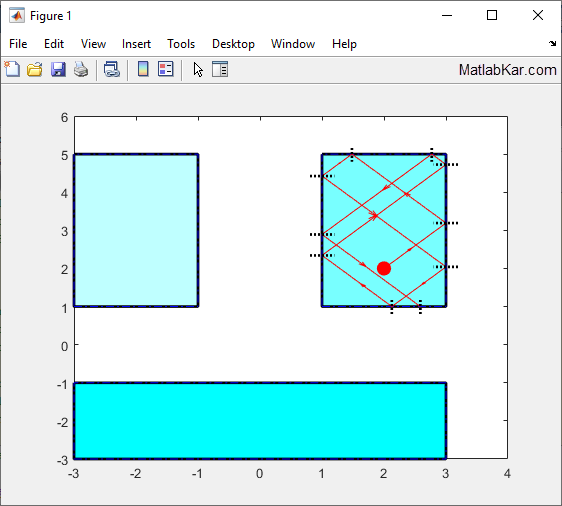Click the MATLAB logo in title bar
The image size is (562, 506).
(x=17, y=16)
